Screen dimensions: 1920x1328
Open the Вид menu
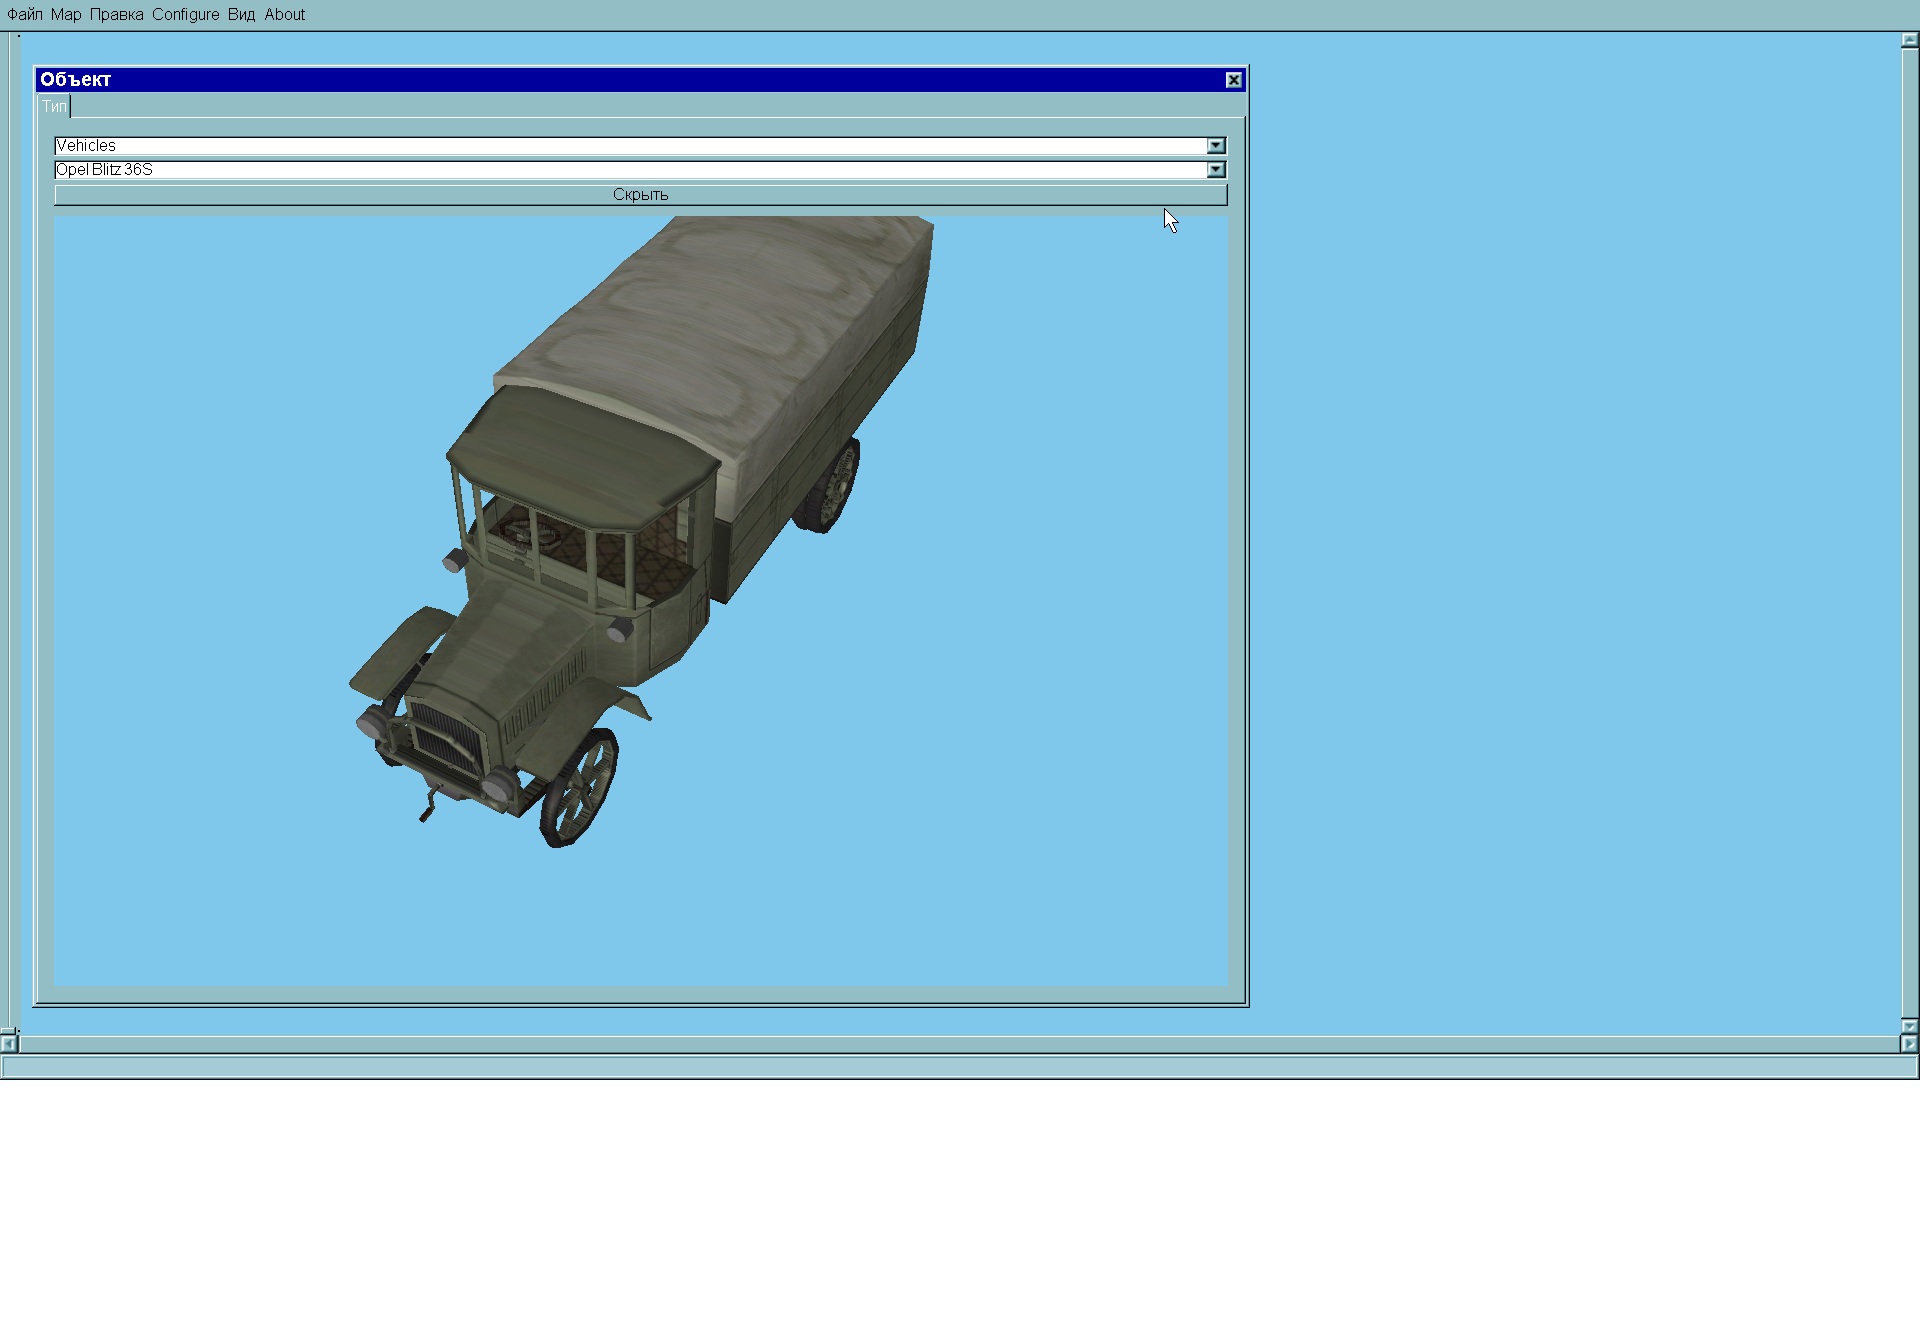point(241,14)
